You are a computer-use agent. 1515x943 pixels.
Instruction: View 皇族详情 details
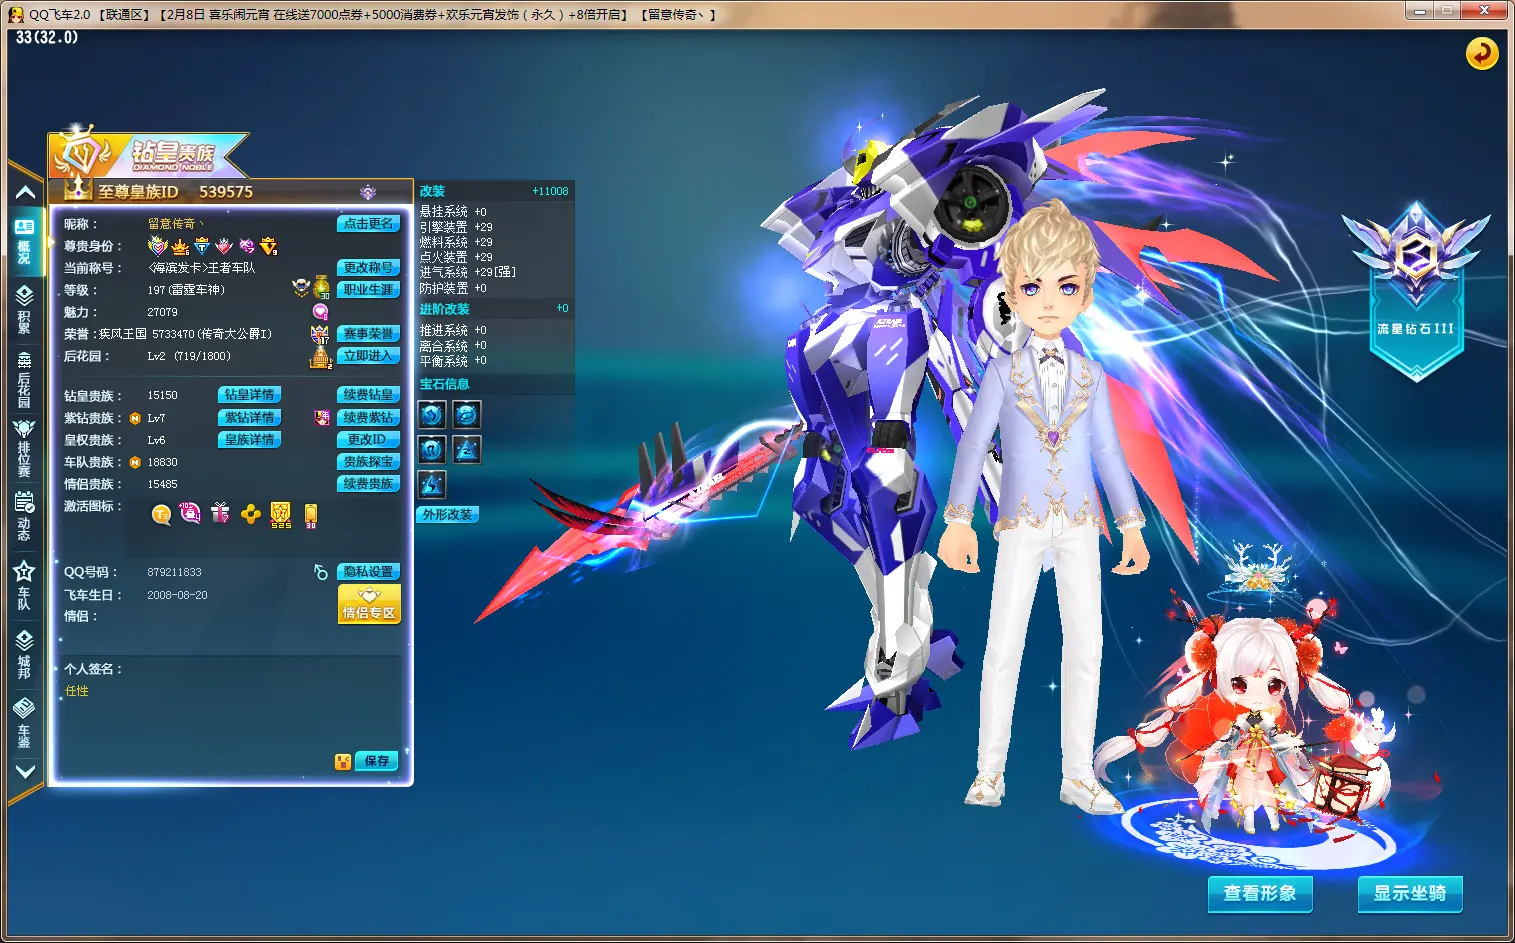click(249, 440)
